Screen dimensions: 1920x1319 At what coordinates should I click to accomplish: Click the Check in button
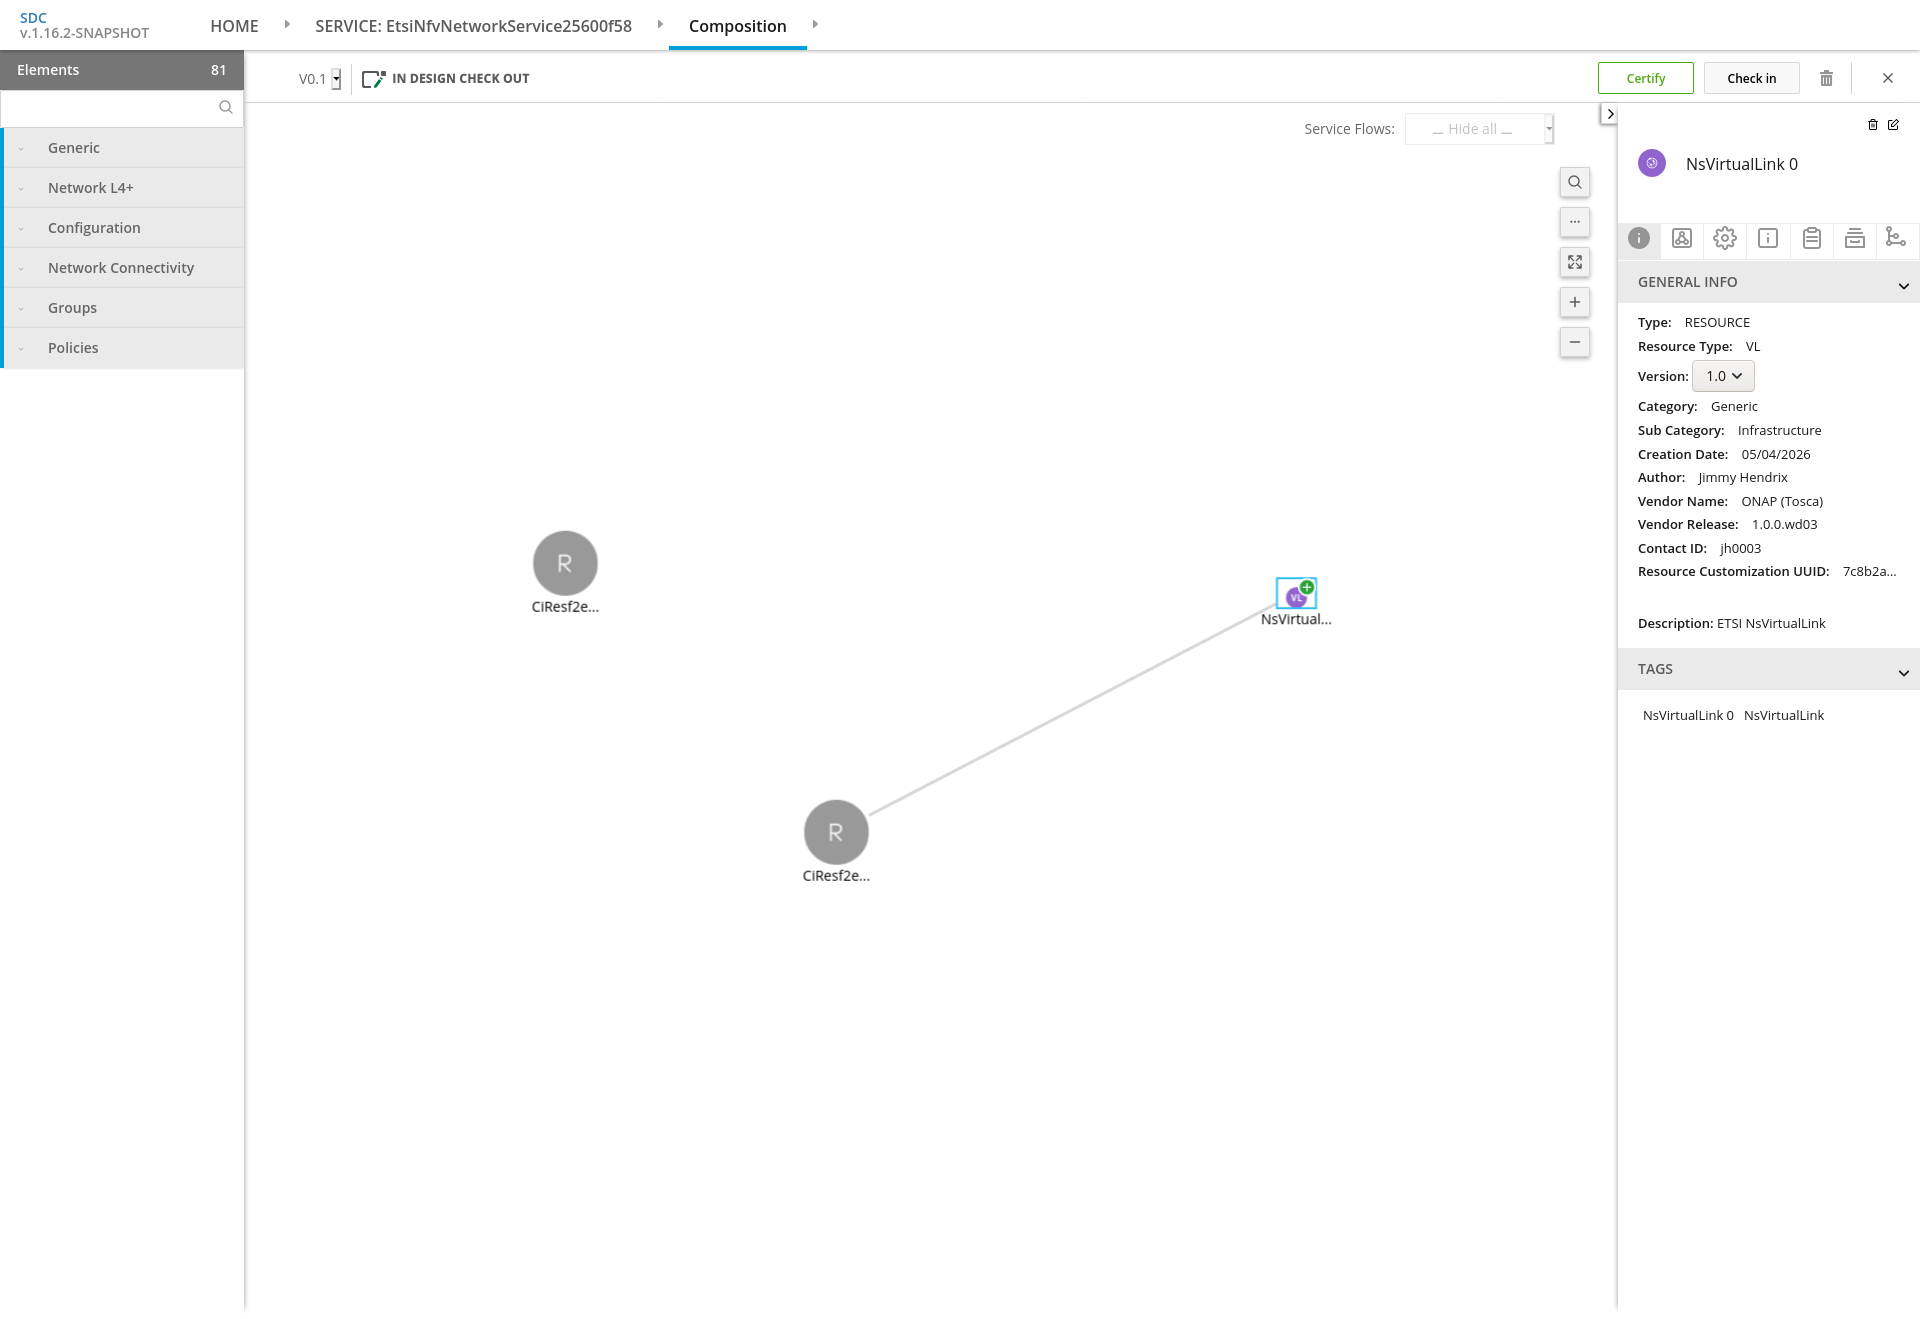(x=1752, y=78)
